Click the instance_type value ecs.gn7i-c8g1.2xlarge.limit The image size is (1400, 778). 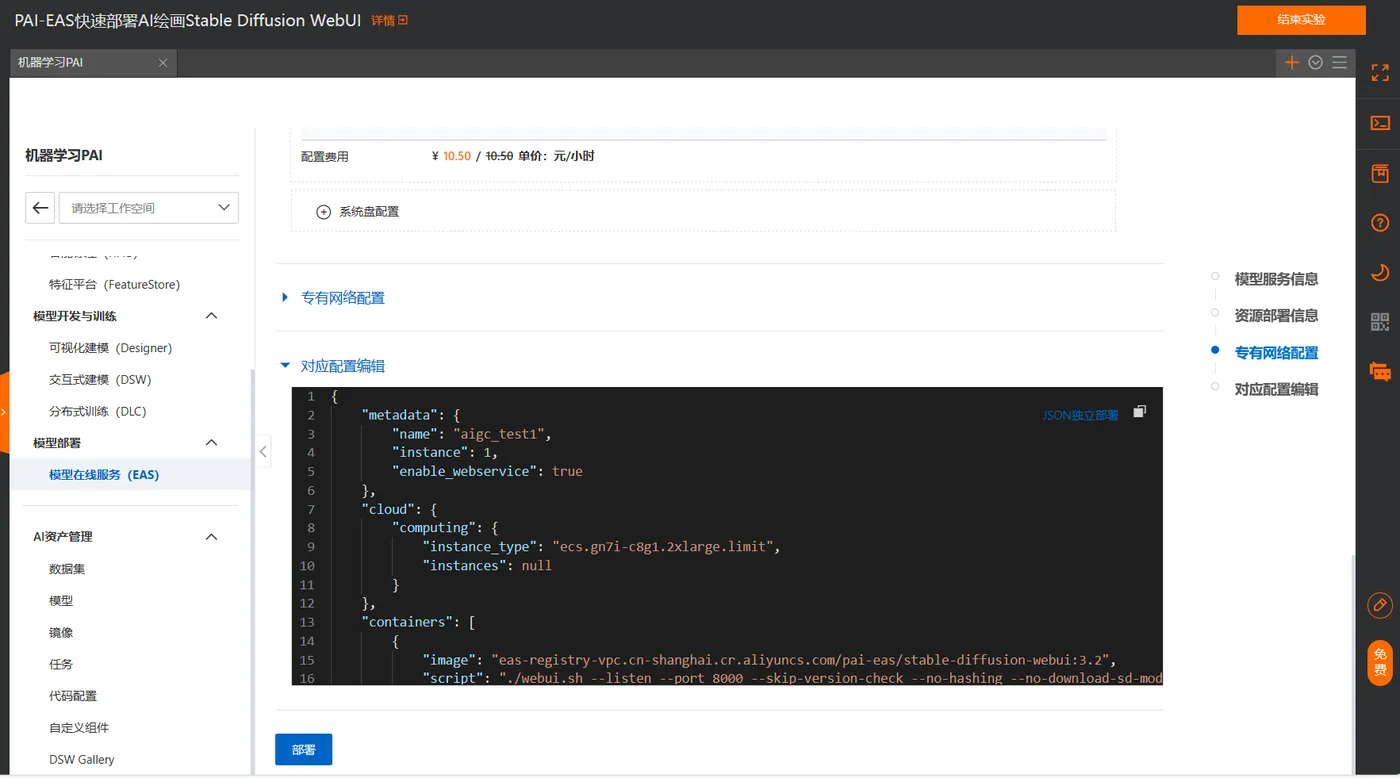pos(662,547)
